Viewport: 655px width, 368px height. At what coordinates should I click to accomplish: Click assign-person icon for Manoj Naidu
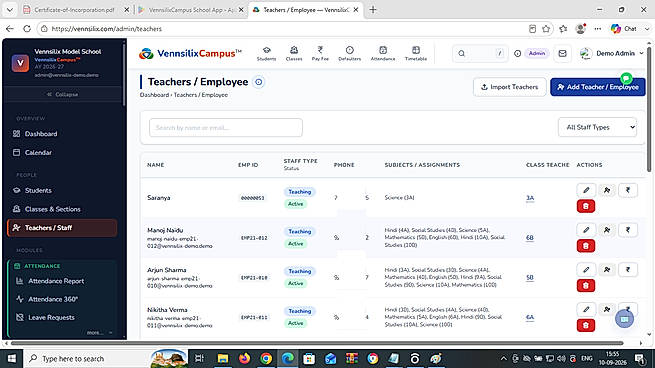(607, 230)
